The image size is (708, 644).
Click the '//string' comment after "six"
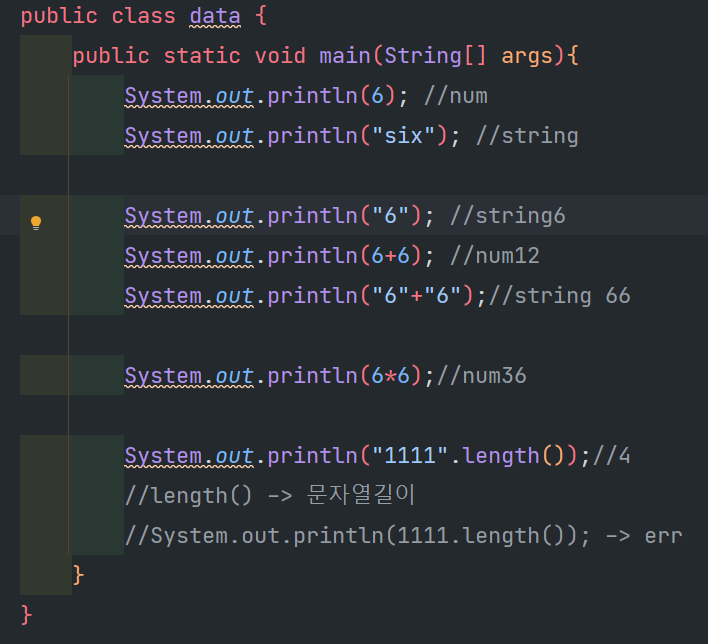[x=527, y=136]
